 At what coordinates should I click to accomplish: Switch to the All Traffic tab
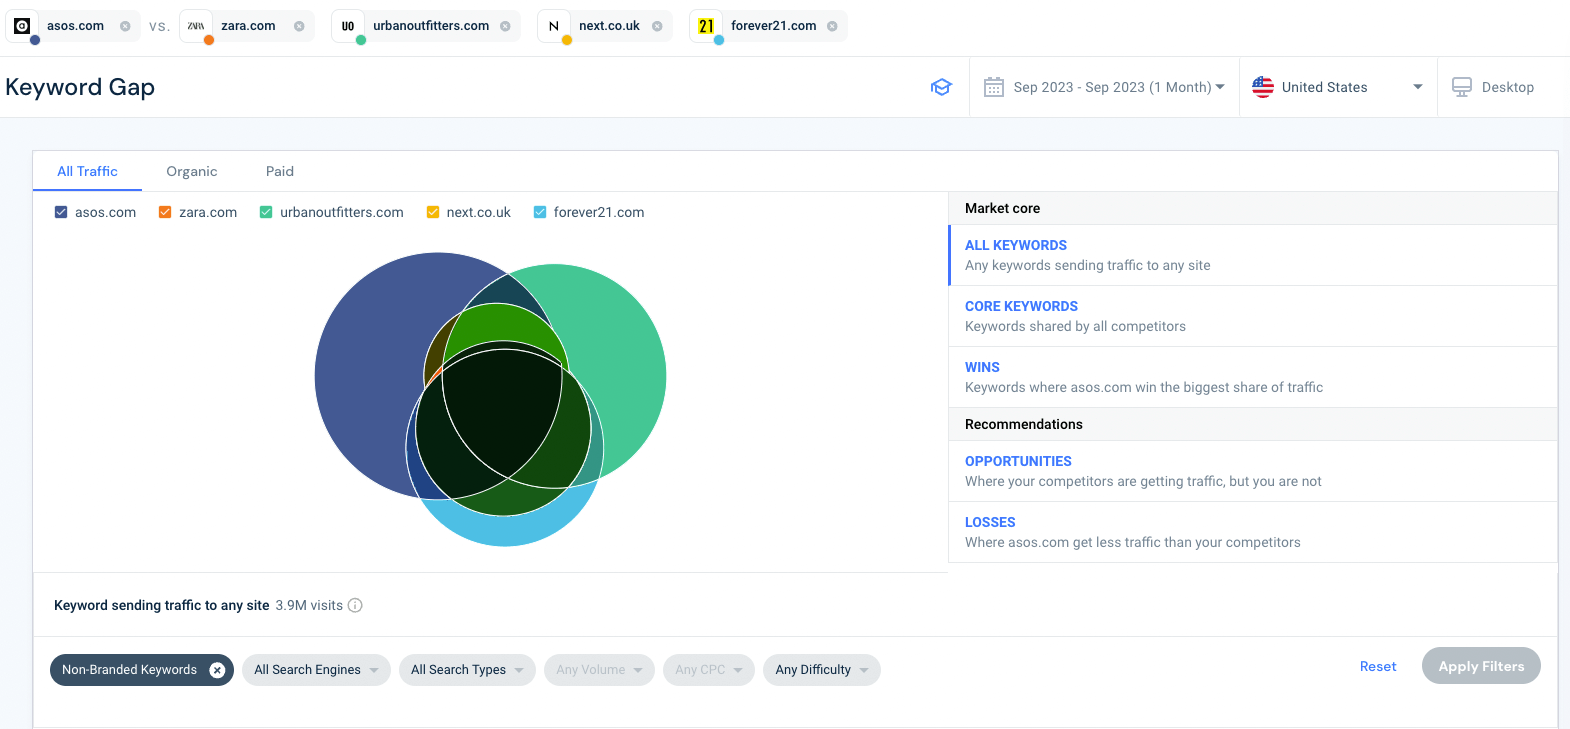[87, 171]
